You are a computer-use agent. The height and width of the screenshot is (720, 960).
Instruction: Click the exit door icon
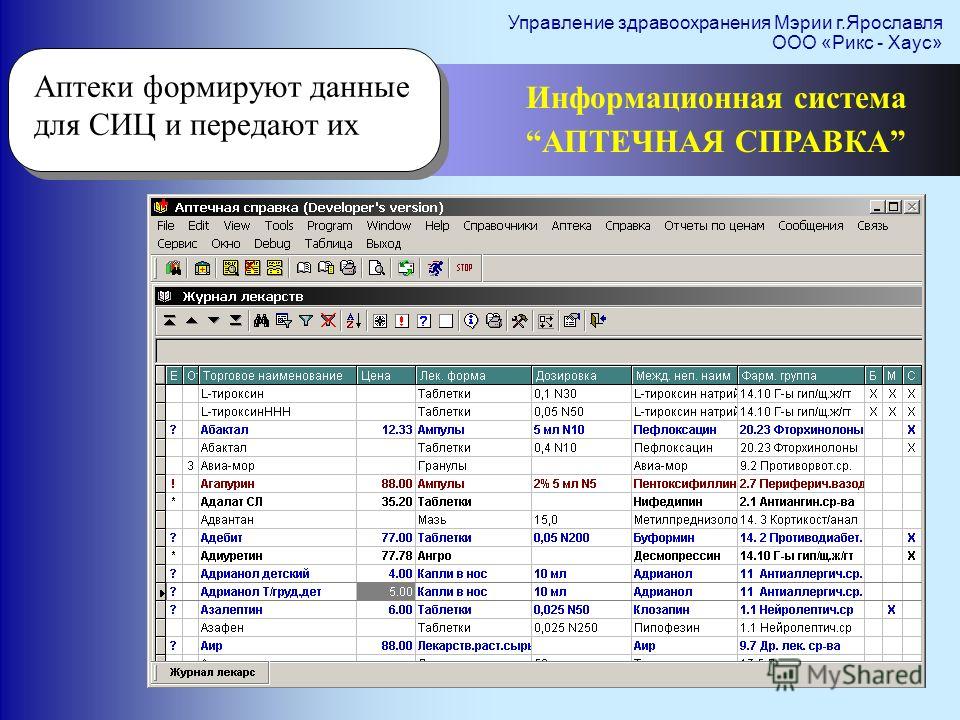pos(598,320)
